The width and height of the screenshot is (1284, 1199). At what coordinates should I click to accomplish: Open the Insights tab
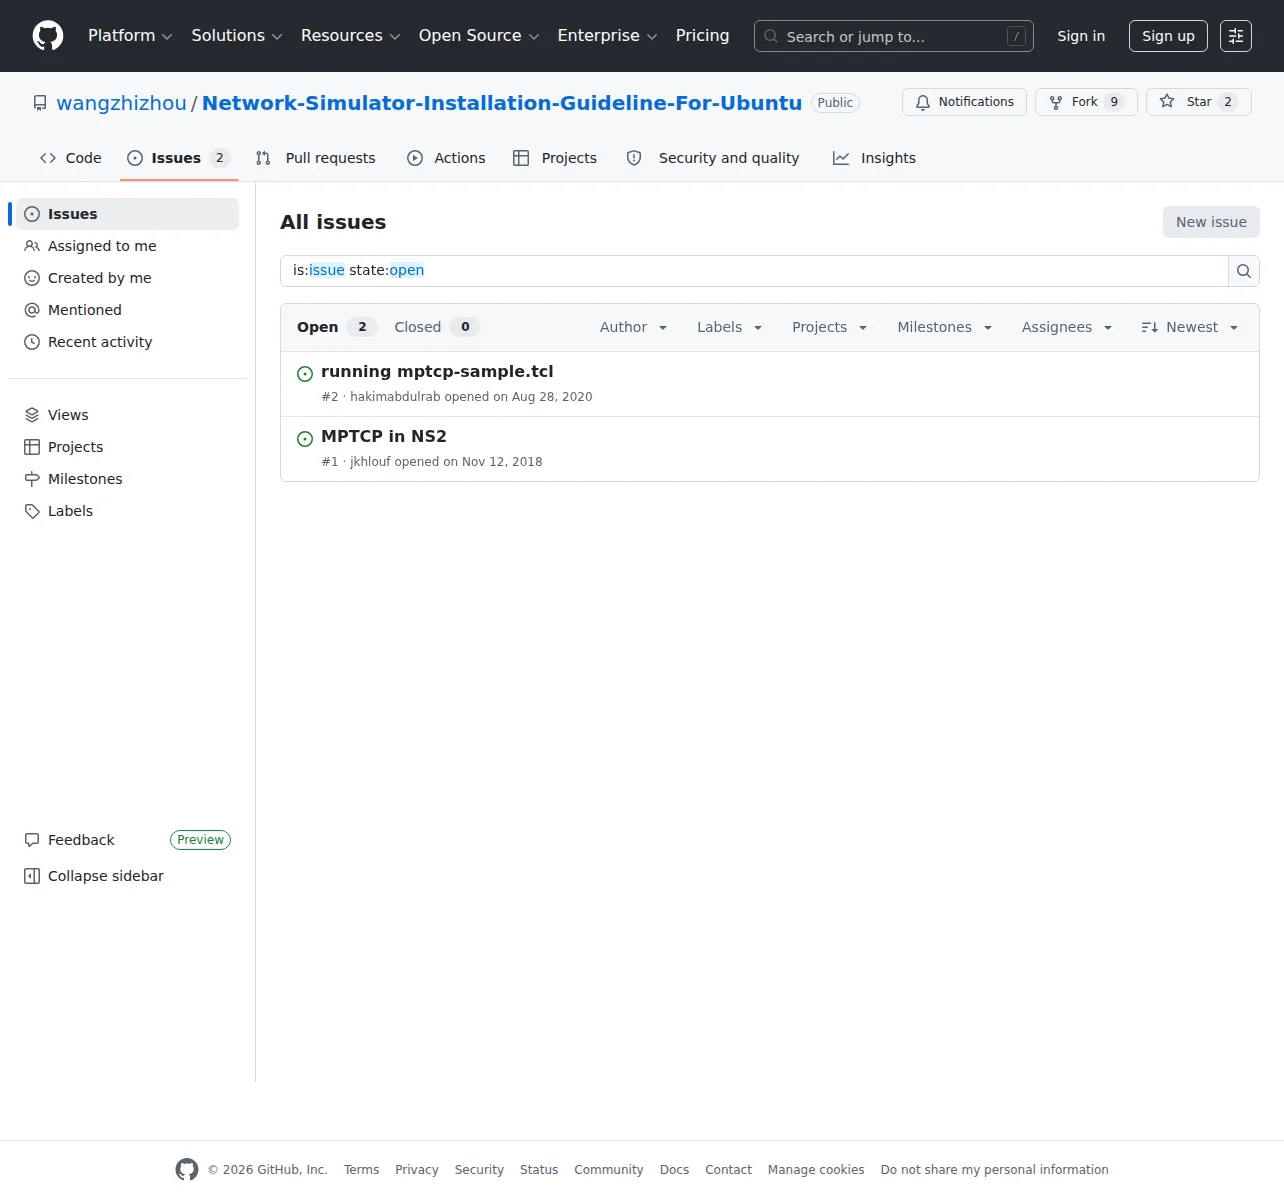tap(875, 158)
